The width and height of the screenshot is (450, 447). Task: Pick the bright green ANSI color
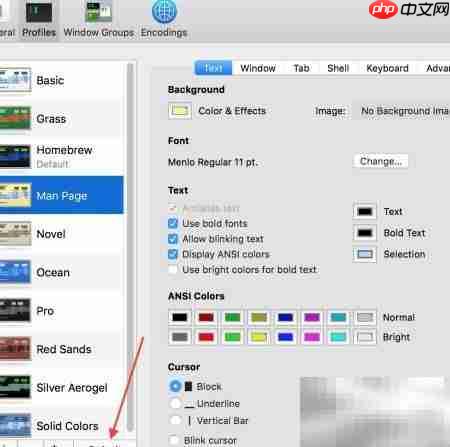tap(232, 337)
